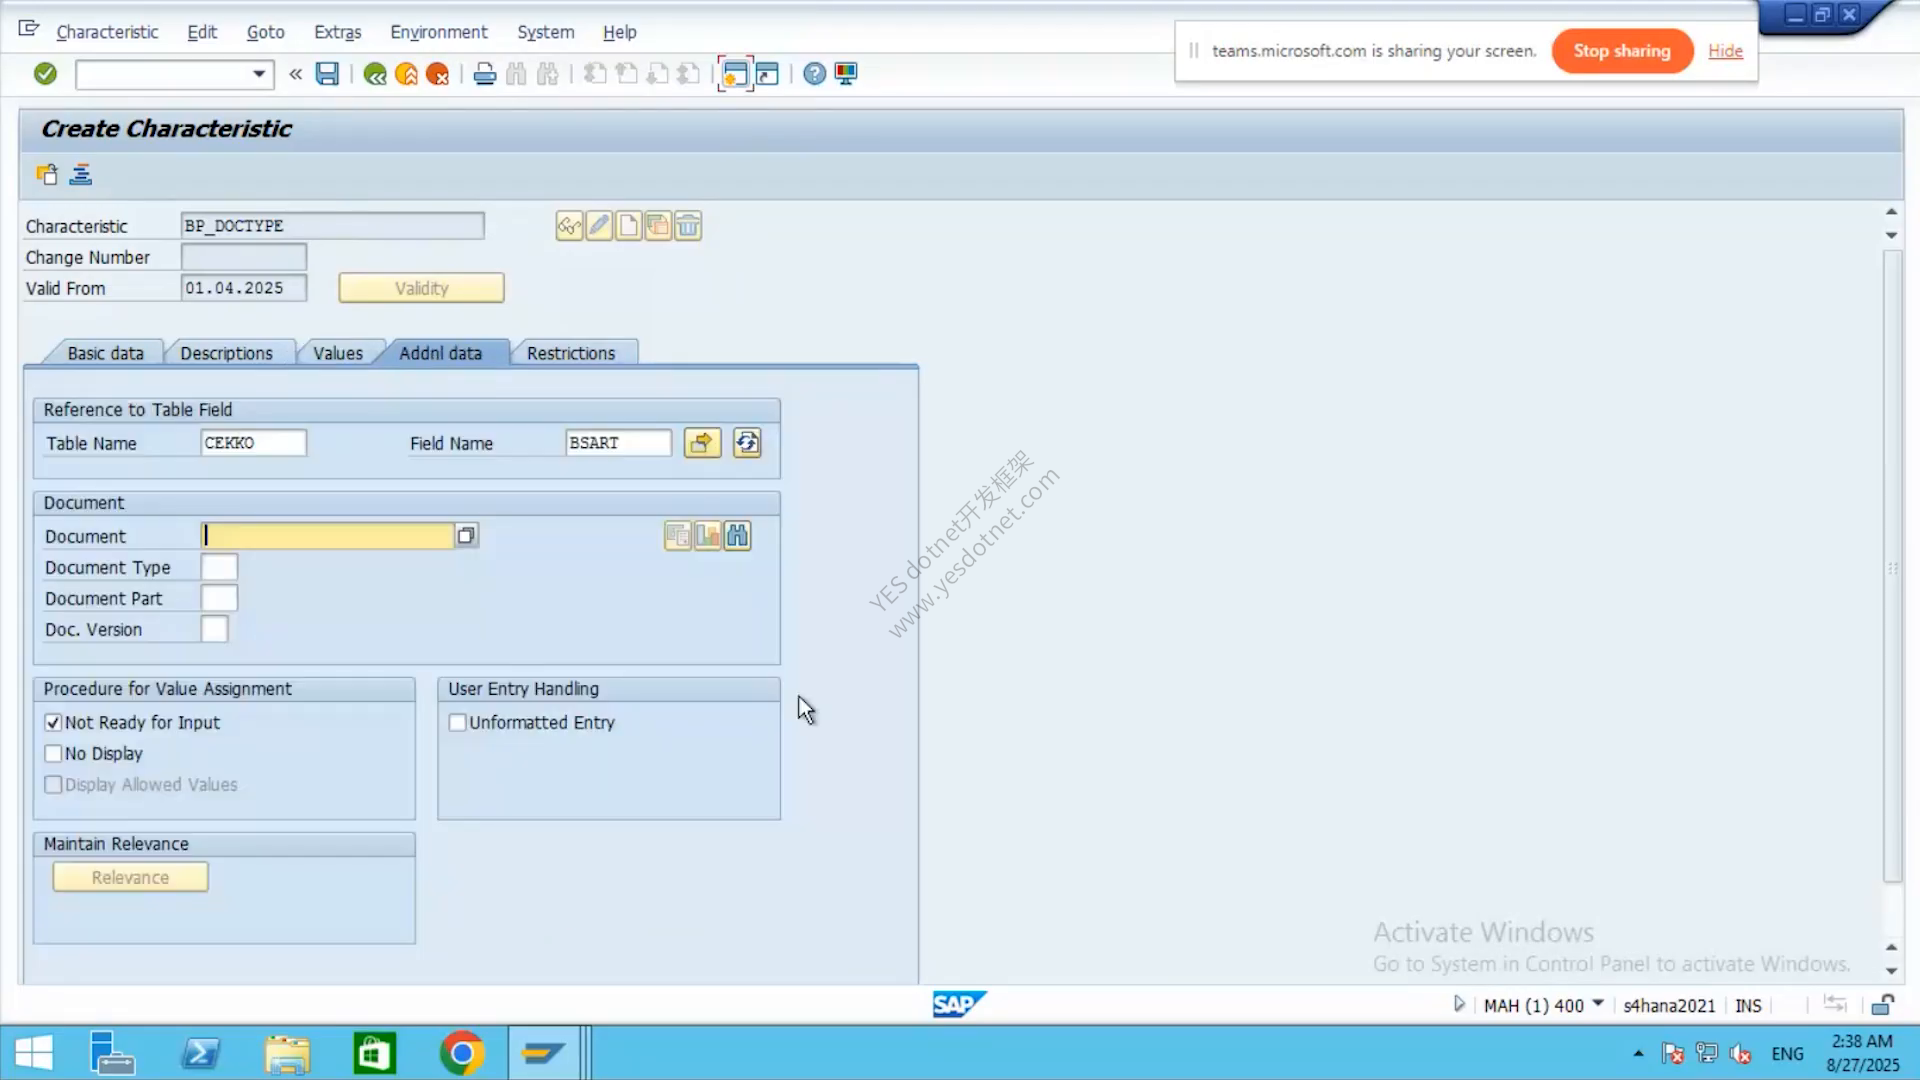This screenshot has width=1920, height=1080.
Task: Enable the No Display checkbox
Action: tap(54, 753)
